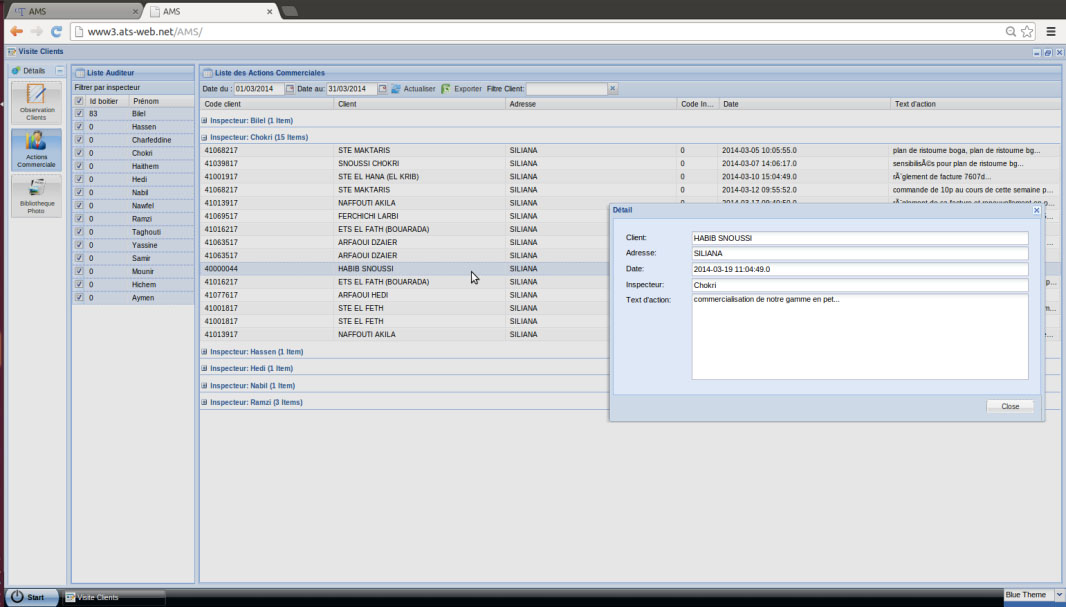Open the 'Date du' calendar picker
The height and width of the screenshot is (607, 1066).
pos(290,89)
